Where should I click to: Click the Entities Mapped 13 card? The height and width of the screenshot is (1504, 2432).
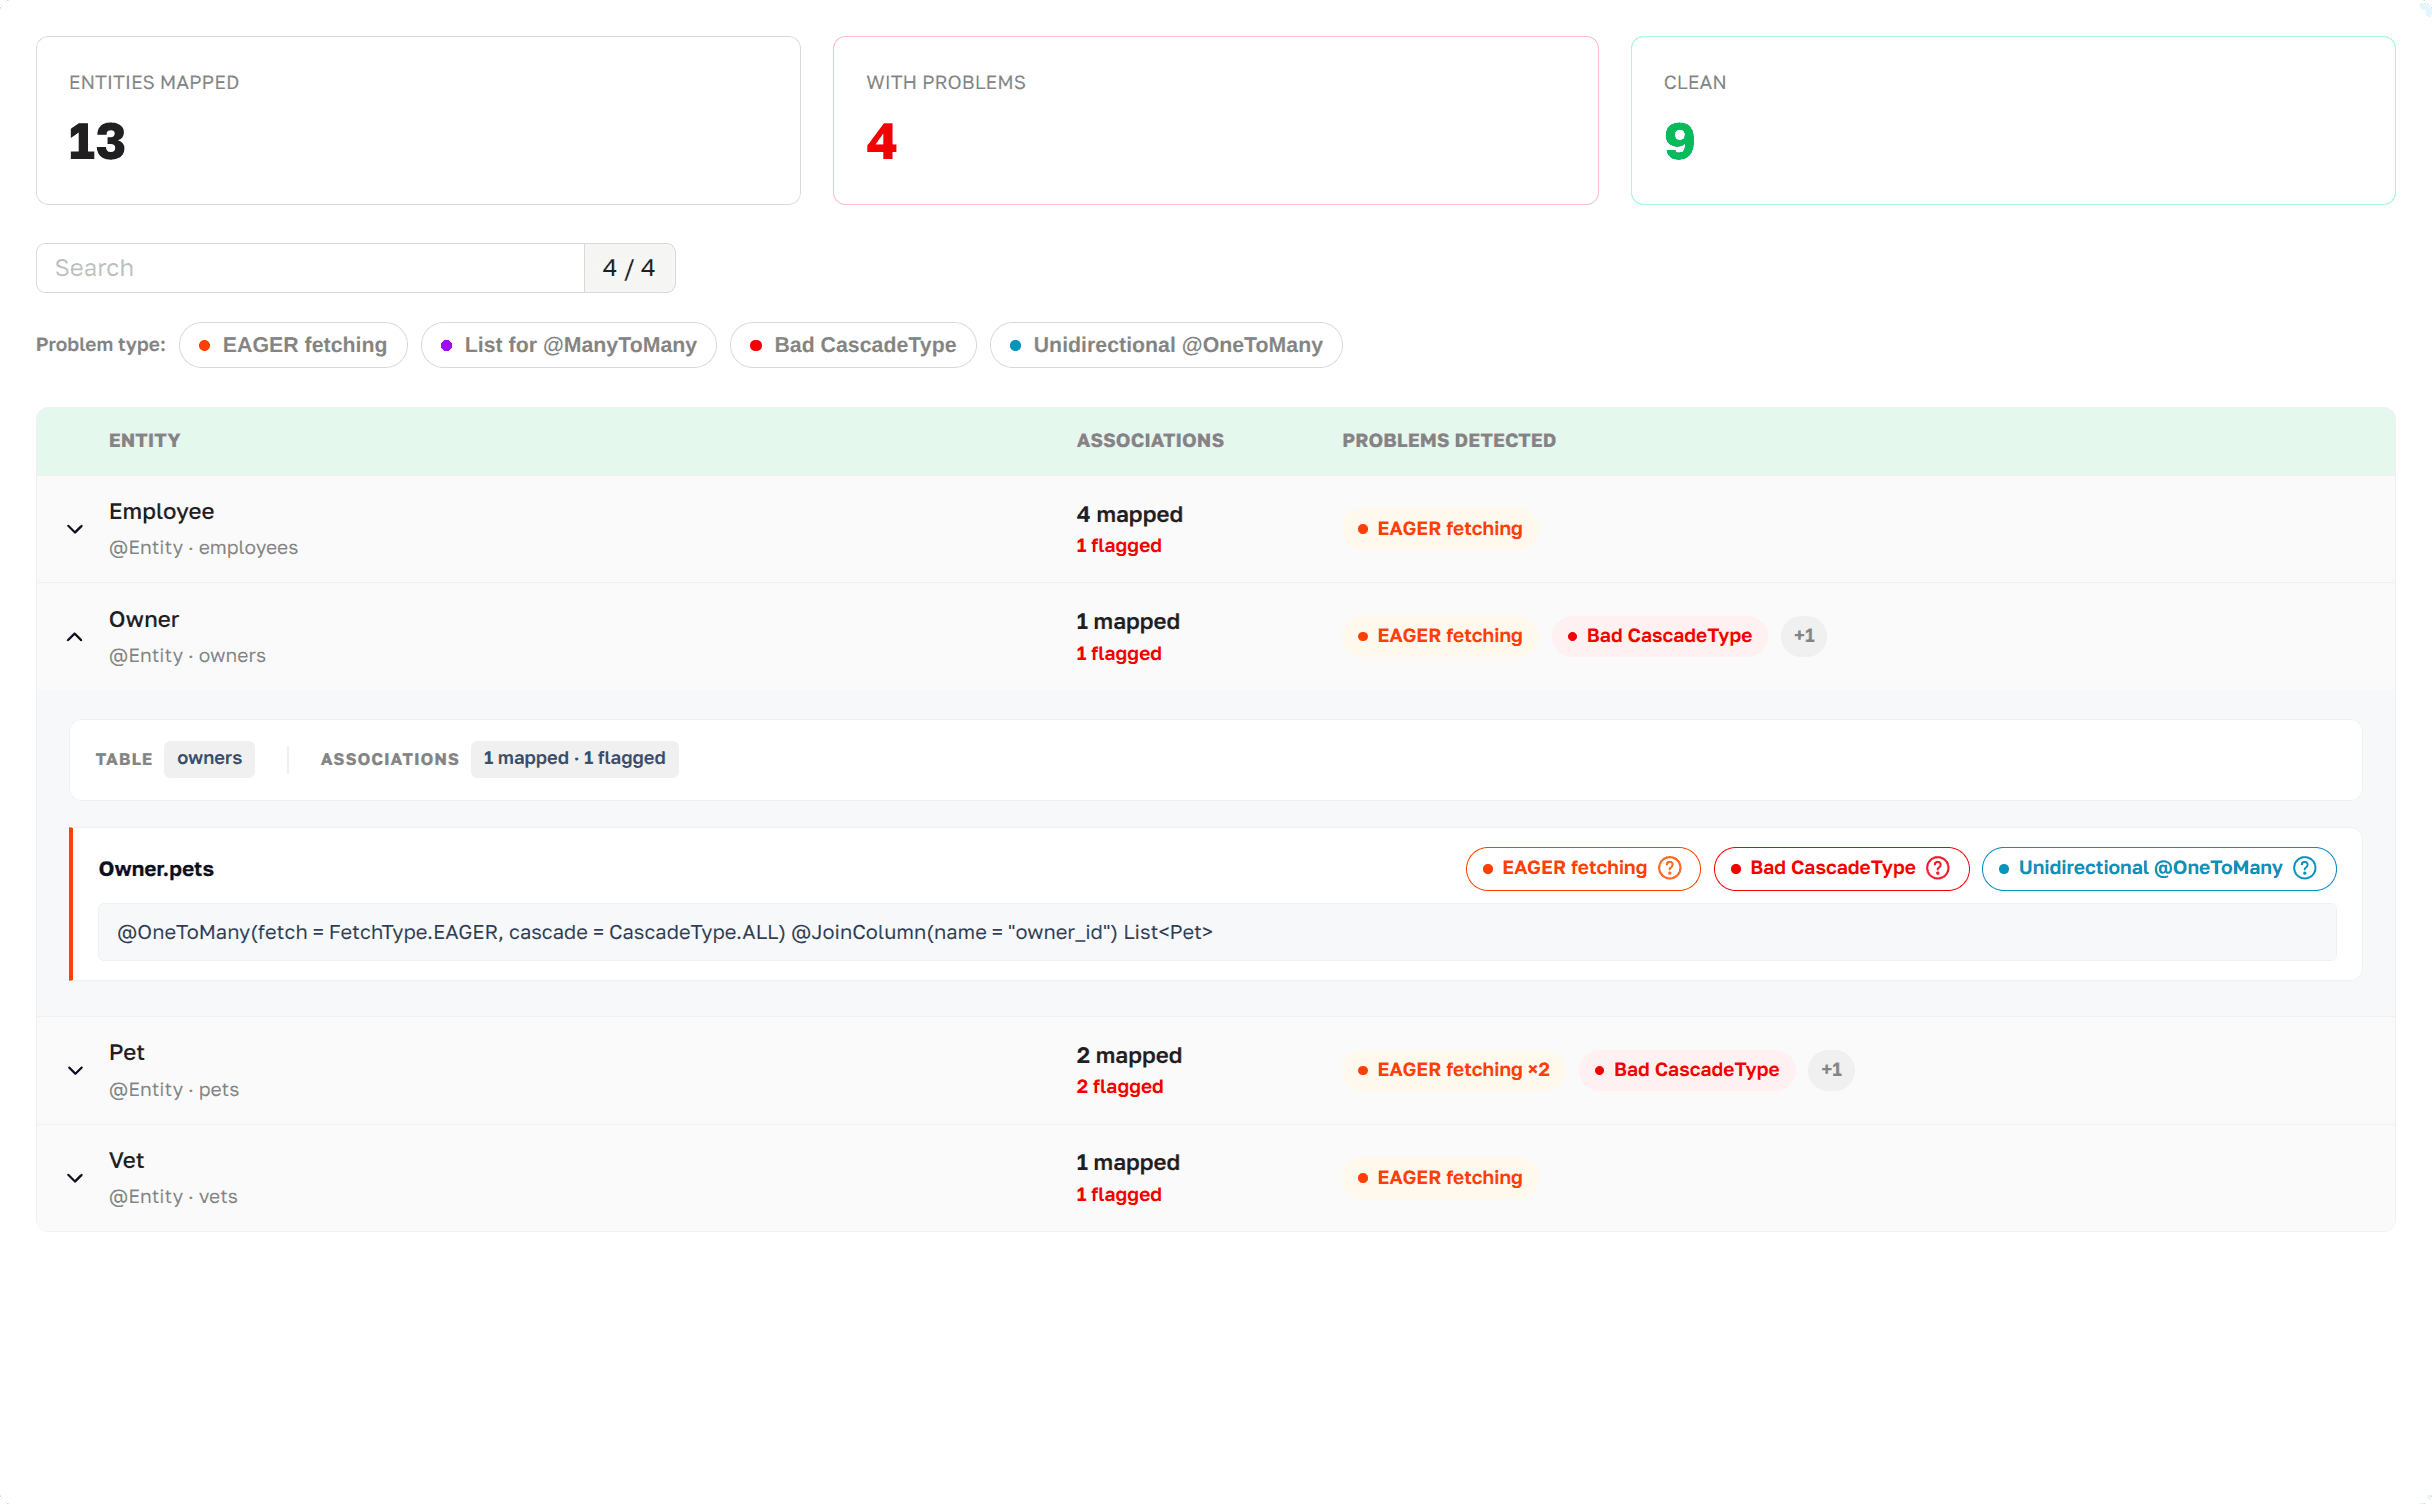tap(418, 121)
